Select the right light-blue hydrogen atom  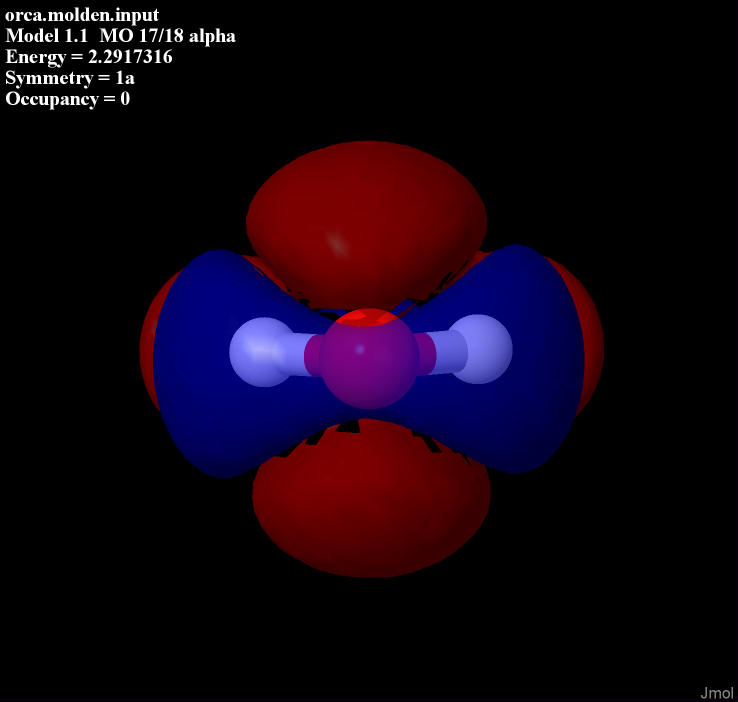pyautogui.click(x=479, y=349)
